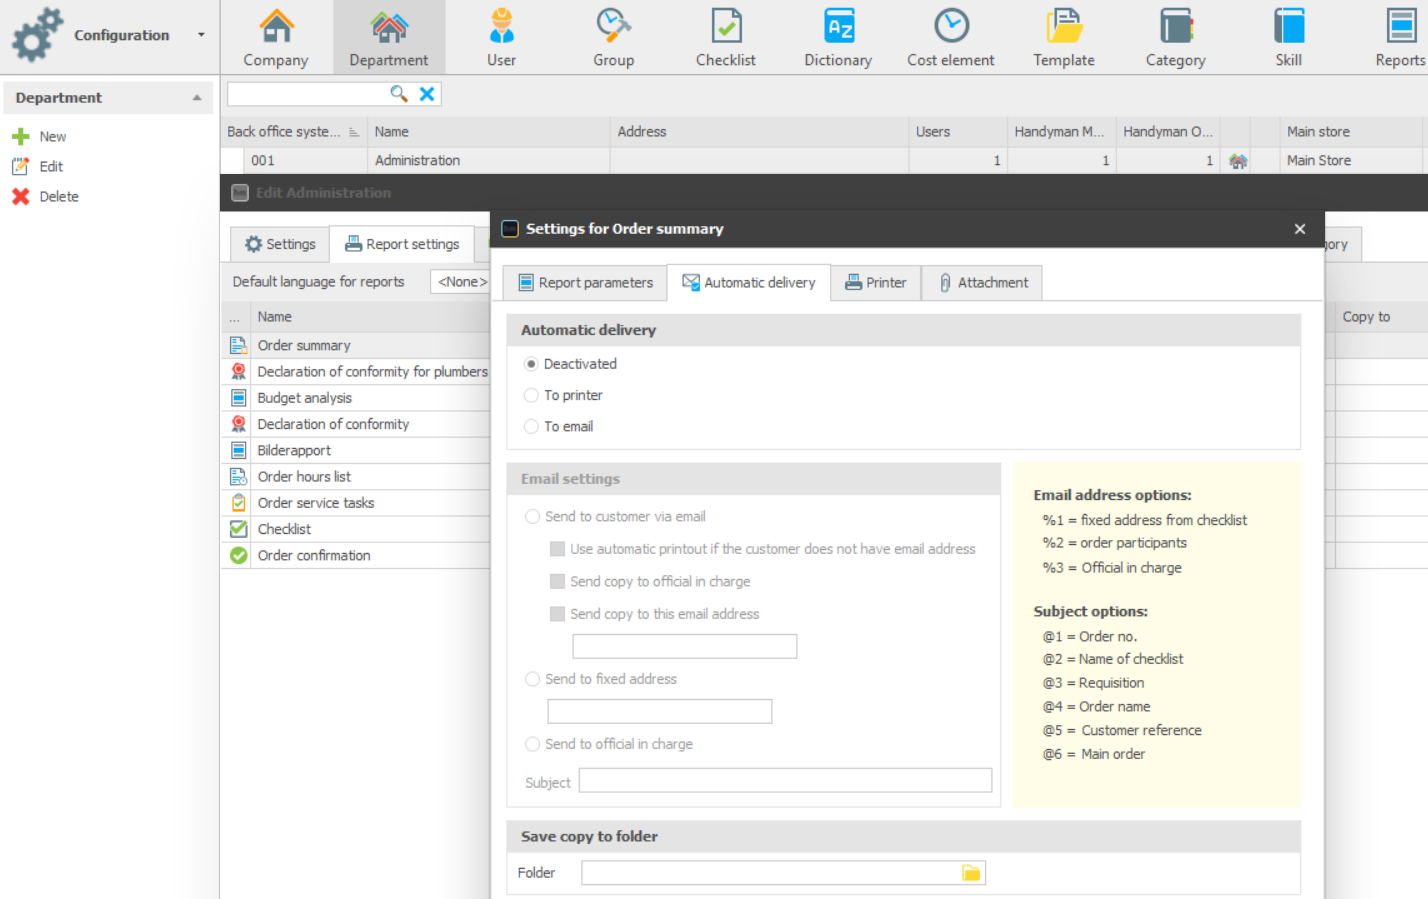
Task: Click the folder browse icon in Folder field
Action: pos(971,873)
